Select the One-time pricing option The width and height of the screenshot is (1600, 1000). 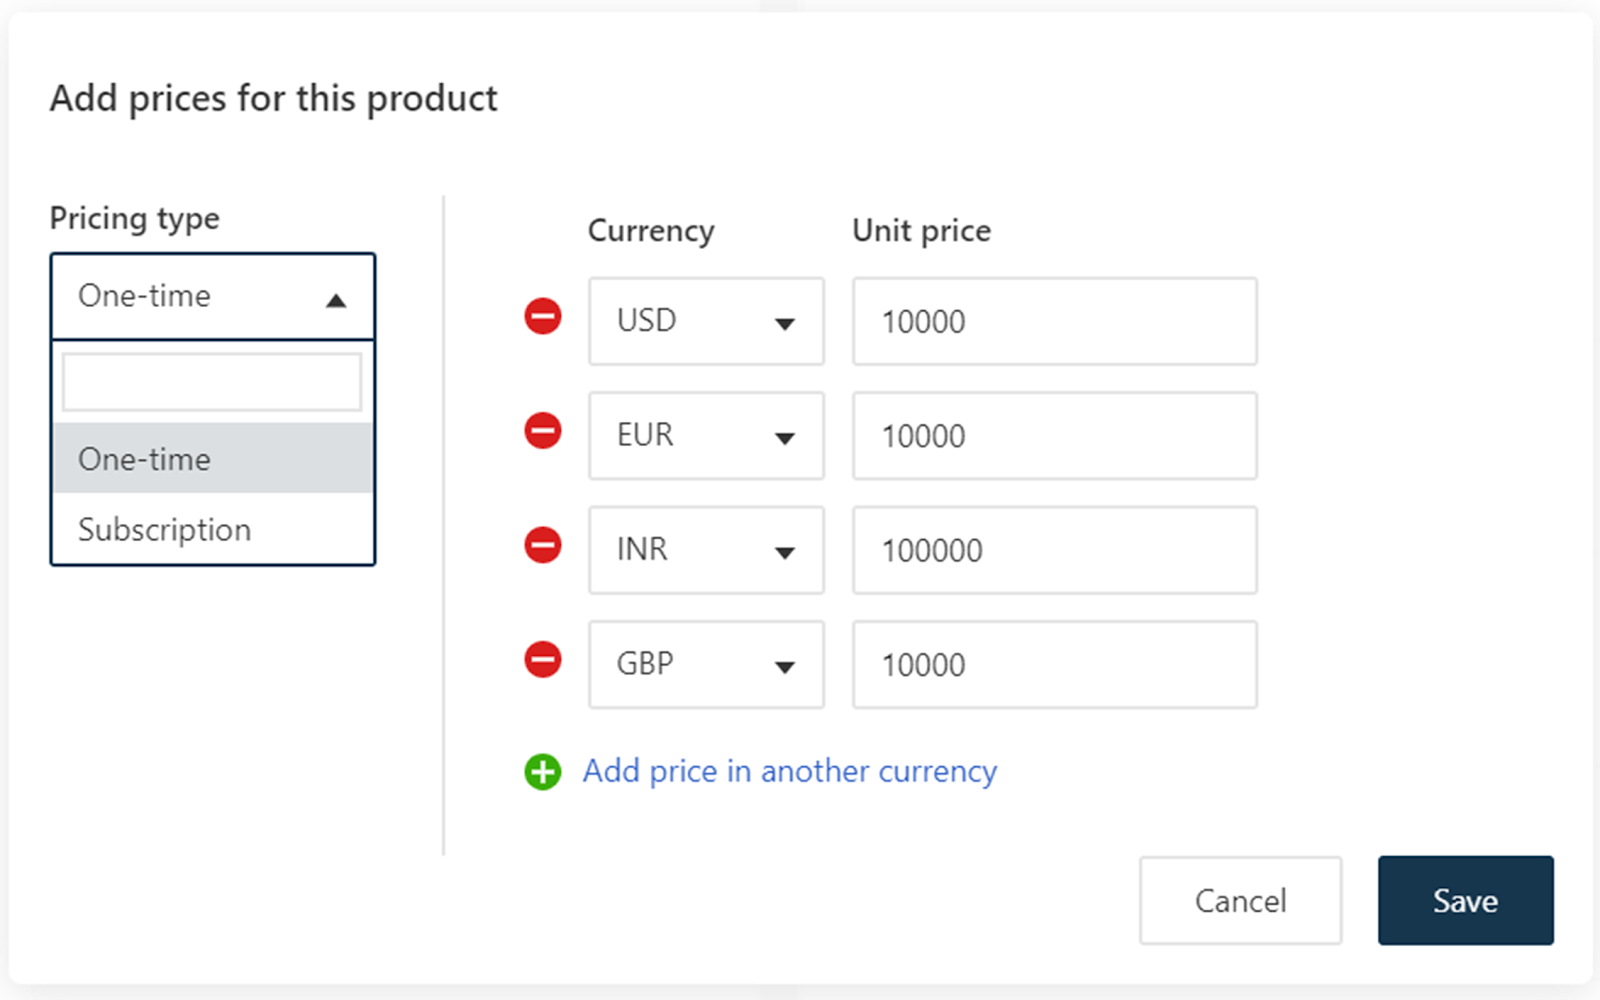[x=213, y=458]
